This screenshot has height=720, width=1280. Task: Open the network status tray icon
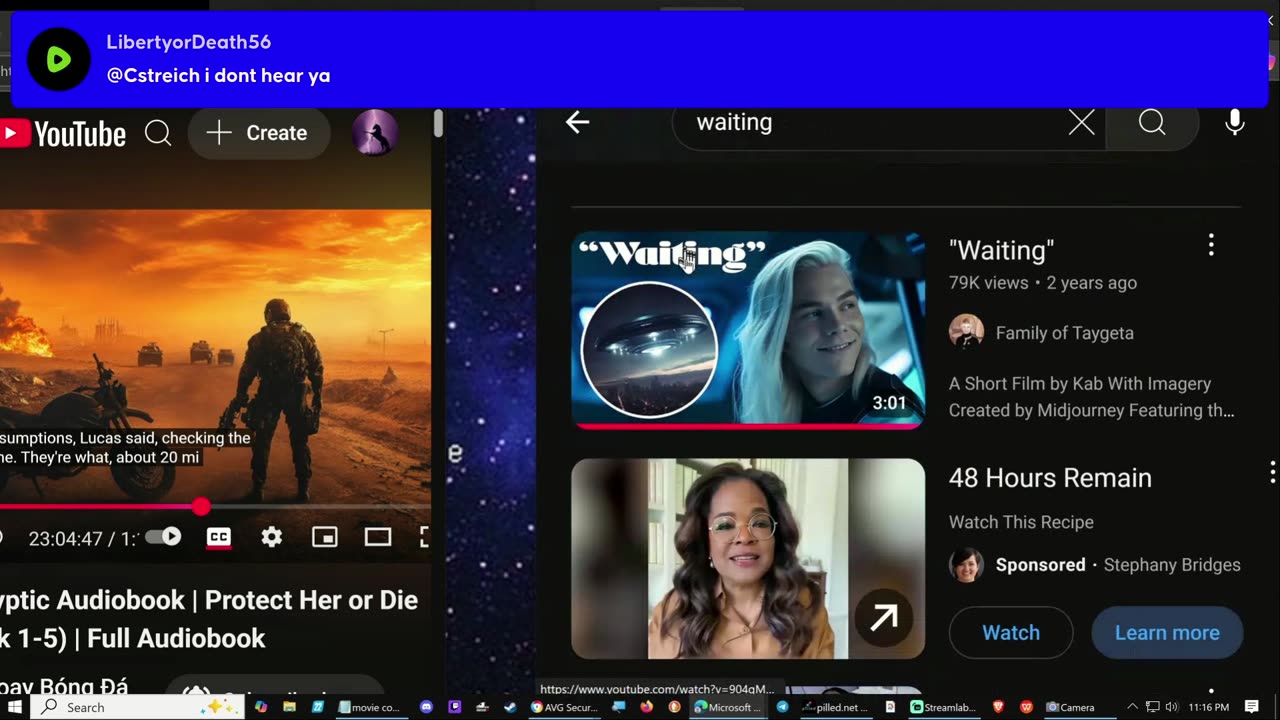1152,707
